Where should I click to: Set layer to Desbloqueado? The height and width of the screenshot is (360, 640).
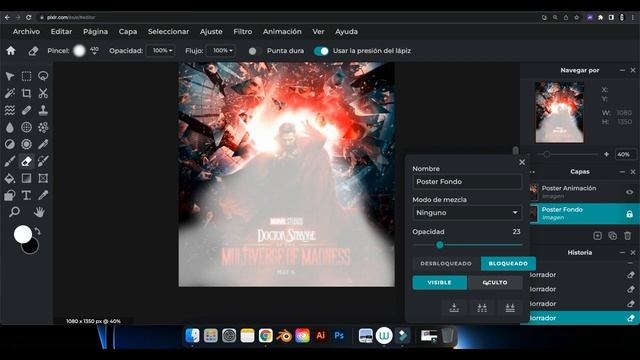pos(446,264)
